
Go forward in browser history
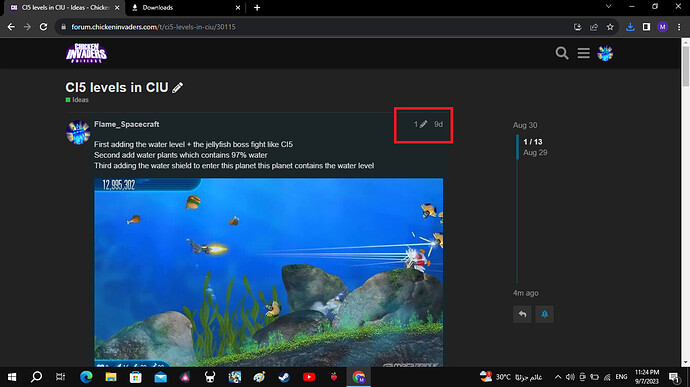click(27, 27)
